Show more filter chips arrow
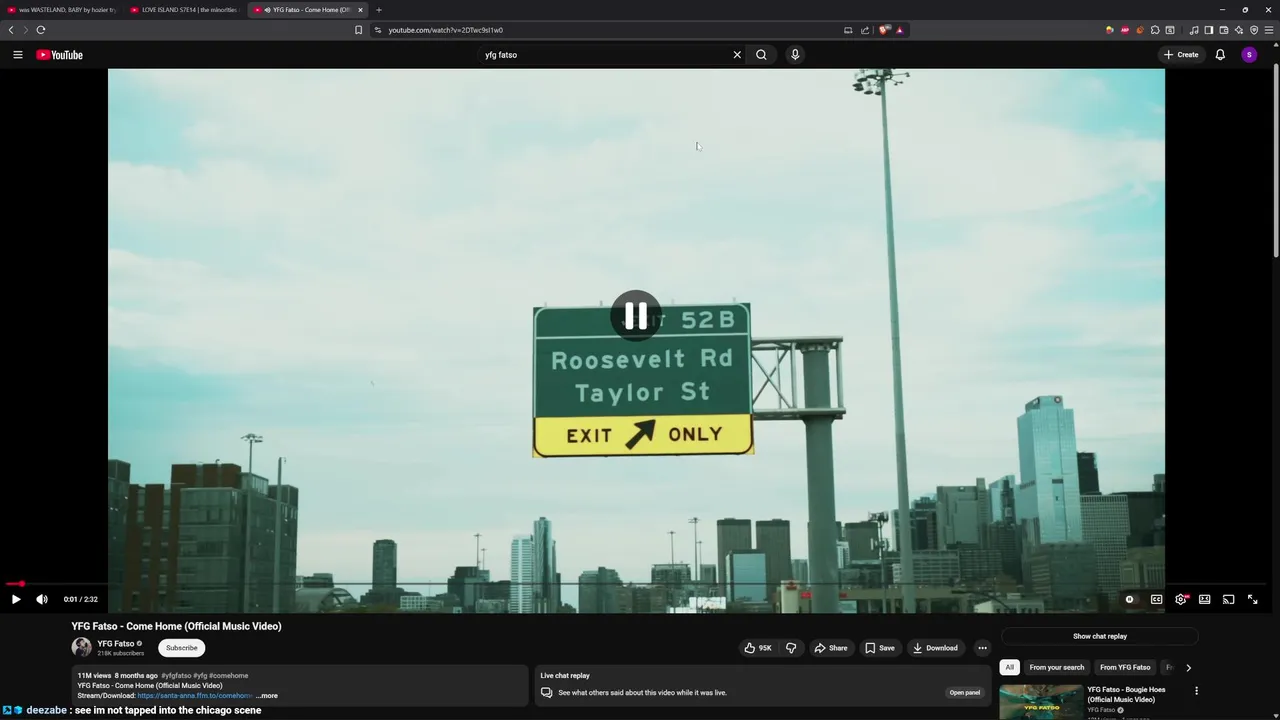Screen dimensions: 1280x720 click(1188, 667)
